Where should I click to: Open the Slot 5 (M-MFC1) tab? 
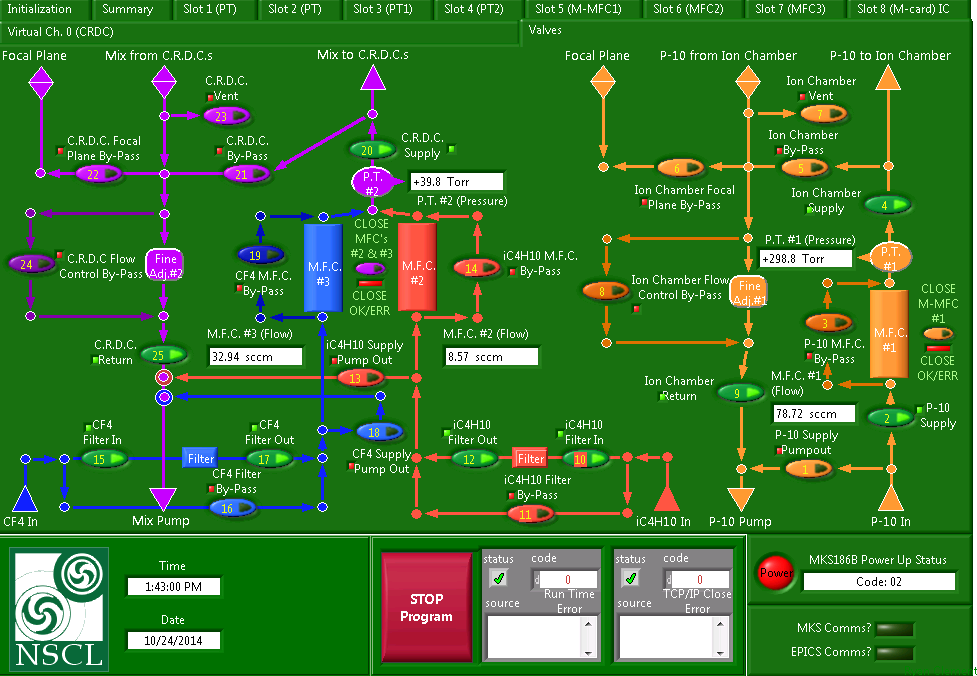pos(591,9)
